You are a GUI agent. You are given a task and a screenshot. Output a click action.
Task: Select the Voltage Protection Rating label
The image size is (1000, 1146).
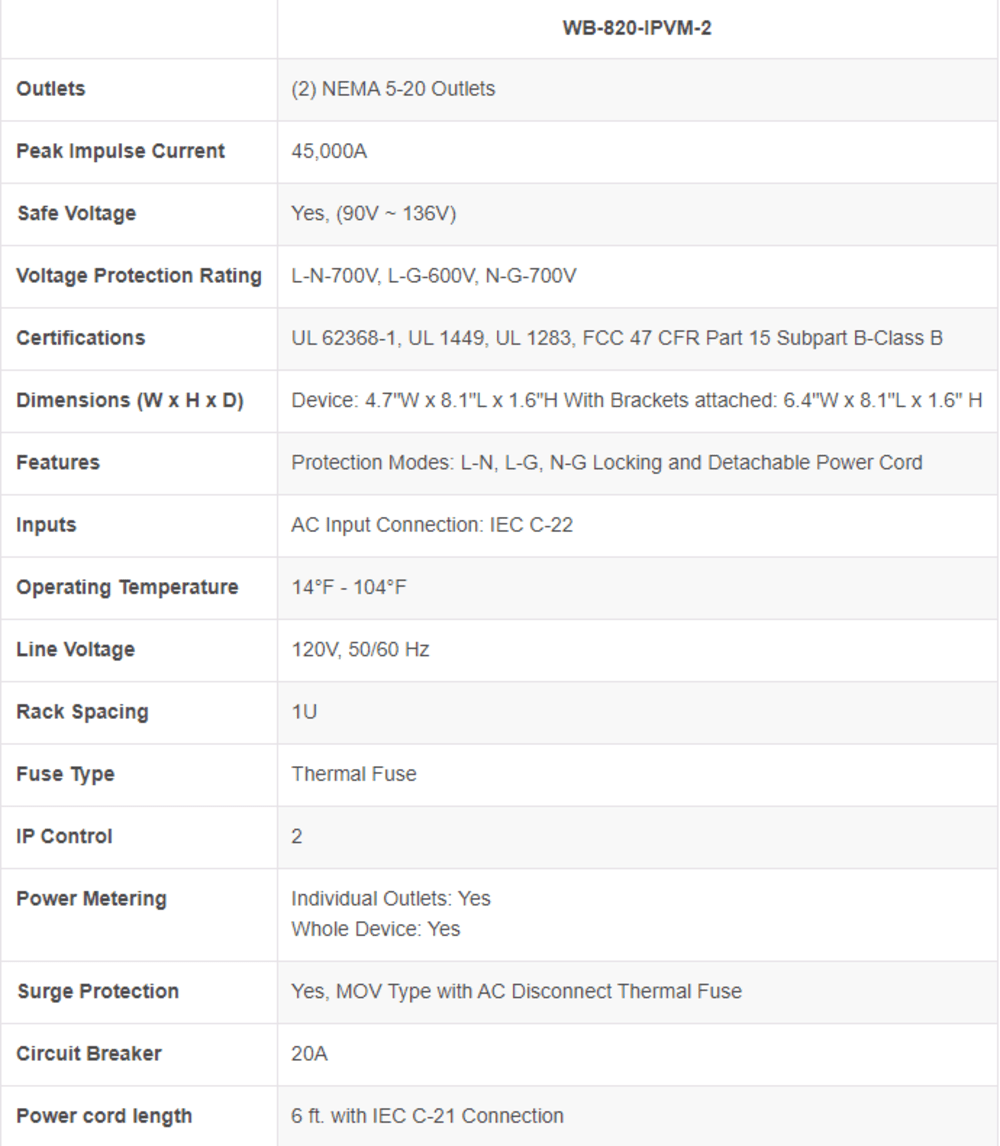click(x=139, y=276)
